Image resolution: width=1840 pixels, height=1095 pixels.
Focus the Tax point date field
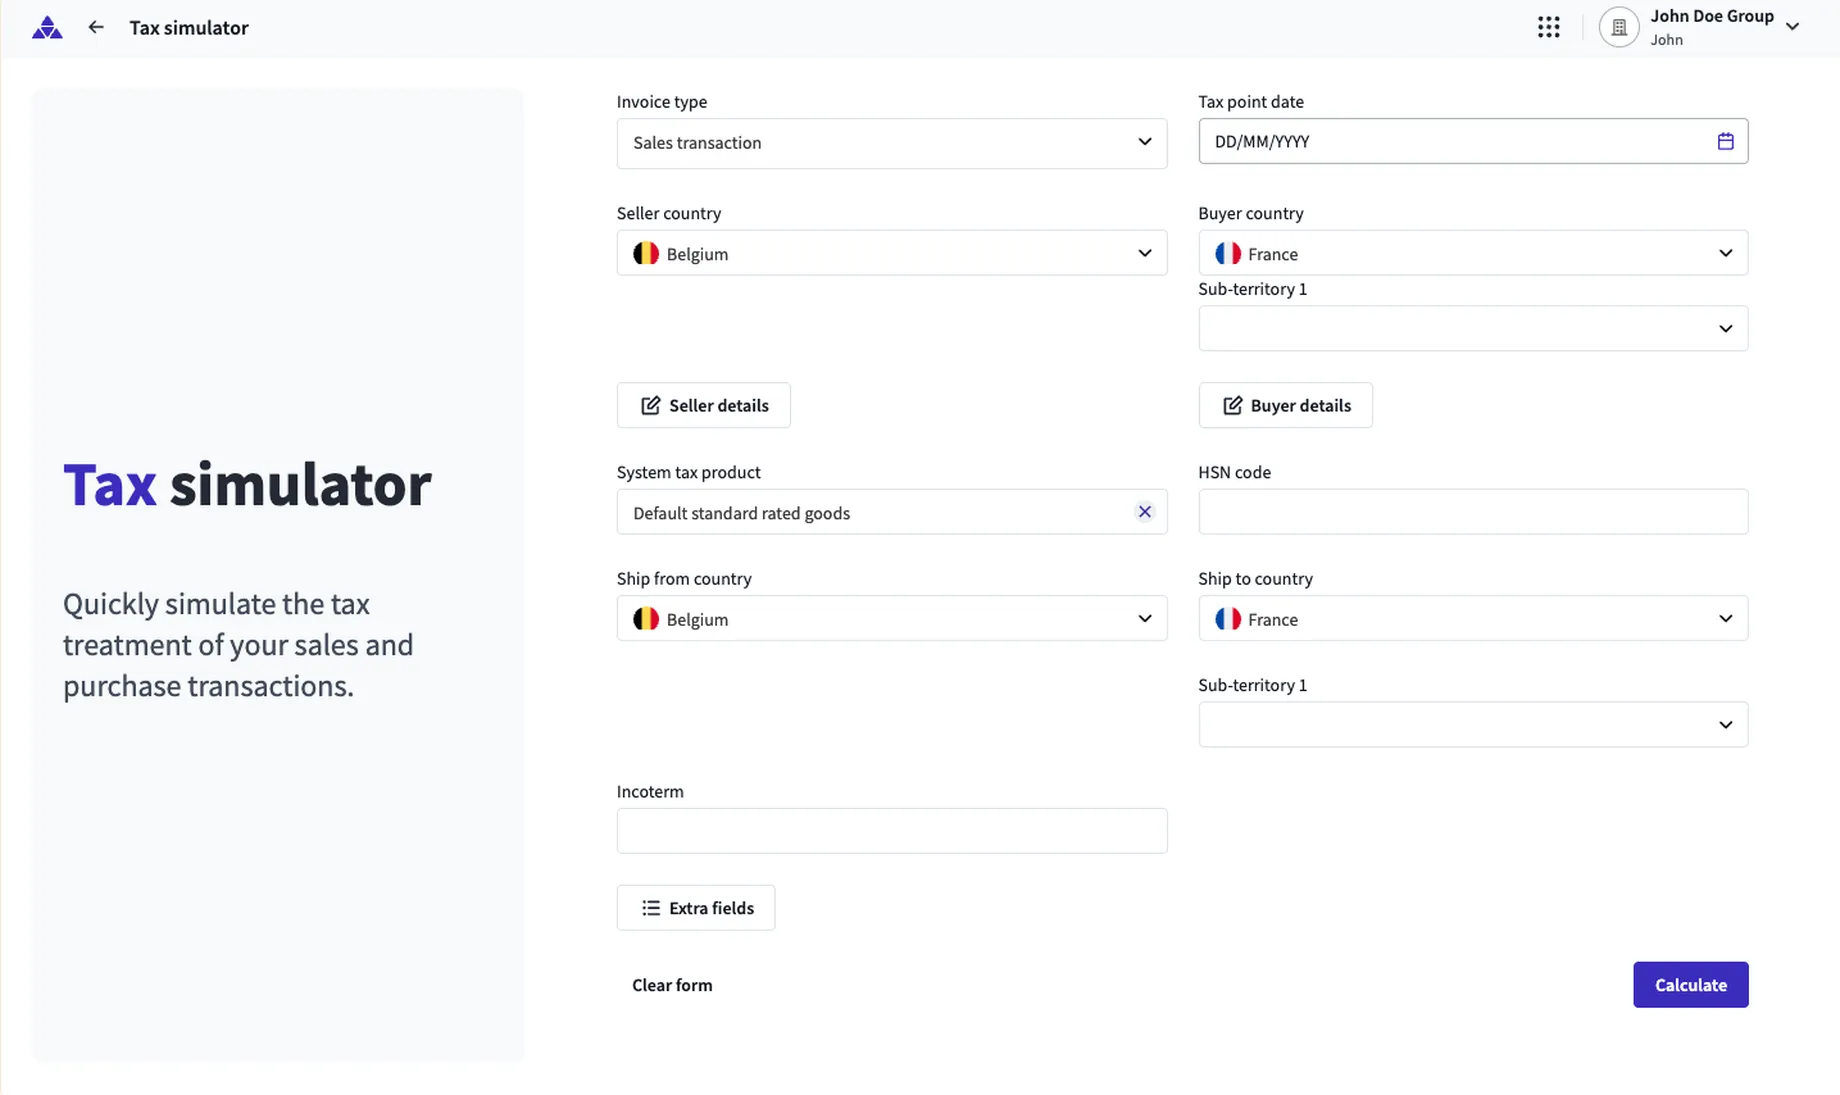click(1473, 141)
